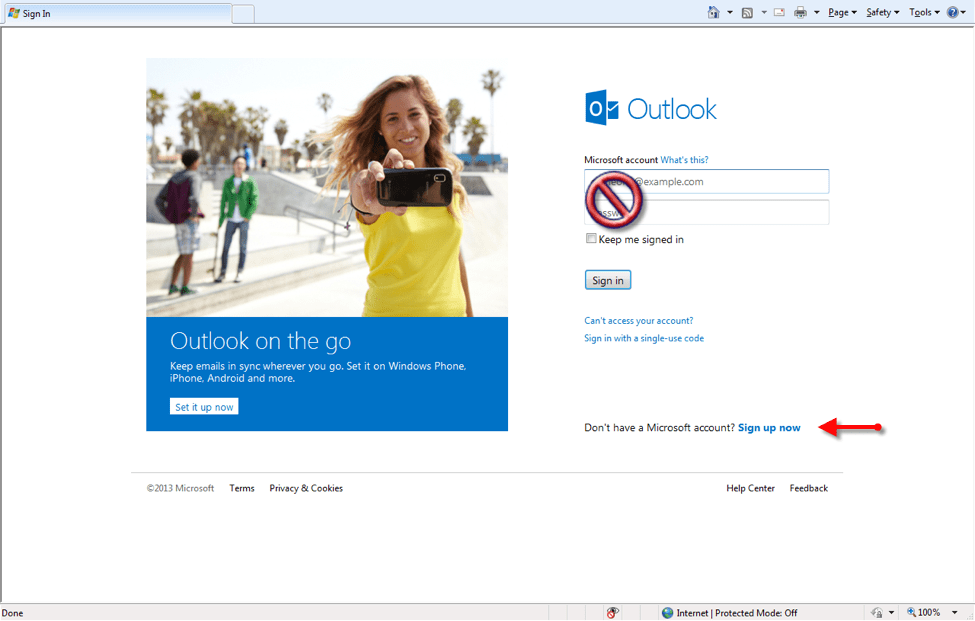Click the Outlook on the go promo photo
Screen dimensions: 975x621
(327, 187)
